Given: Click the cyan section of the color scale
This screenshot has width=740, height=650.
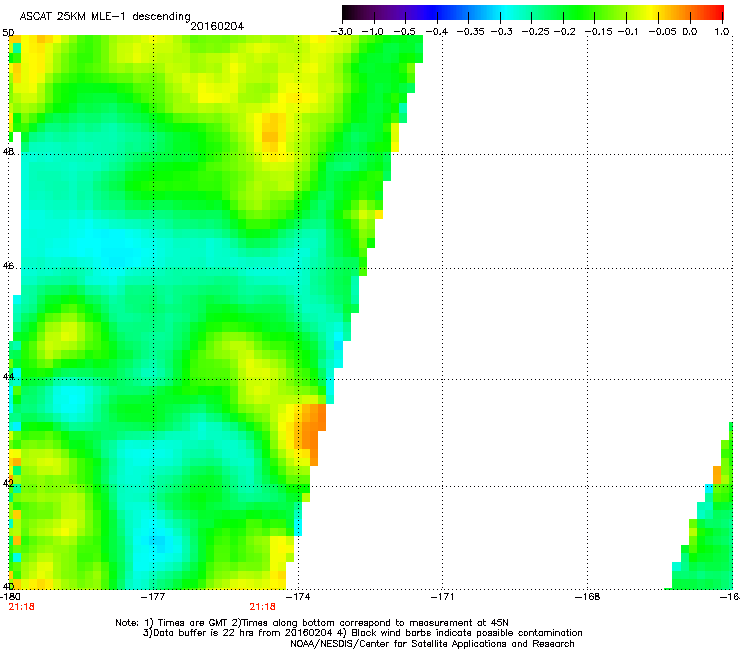Looking at the screenshot, I should 503,12.
